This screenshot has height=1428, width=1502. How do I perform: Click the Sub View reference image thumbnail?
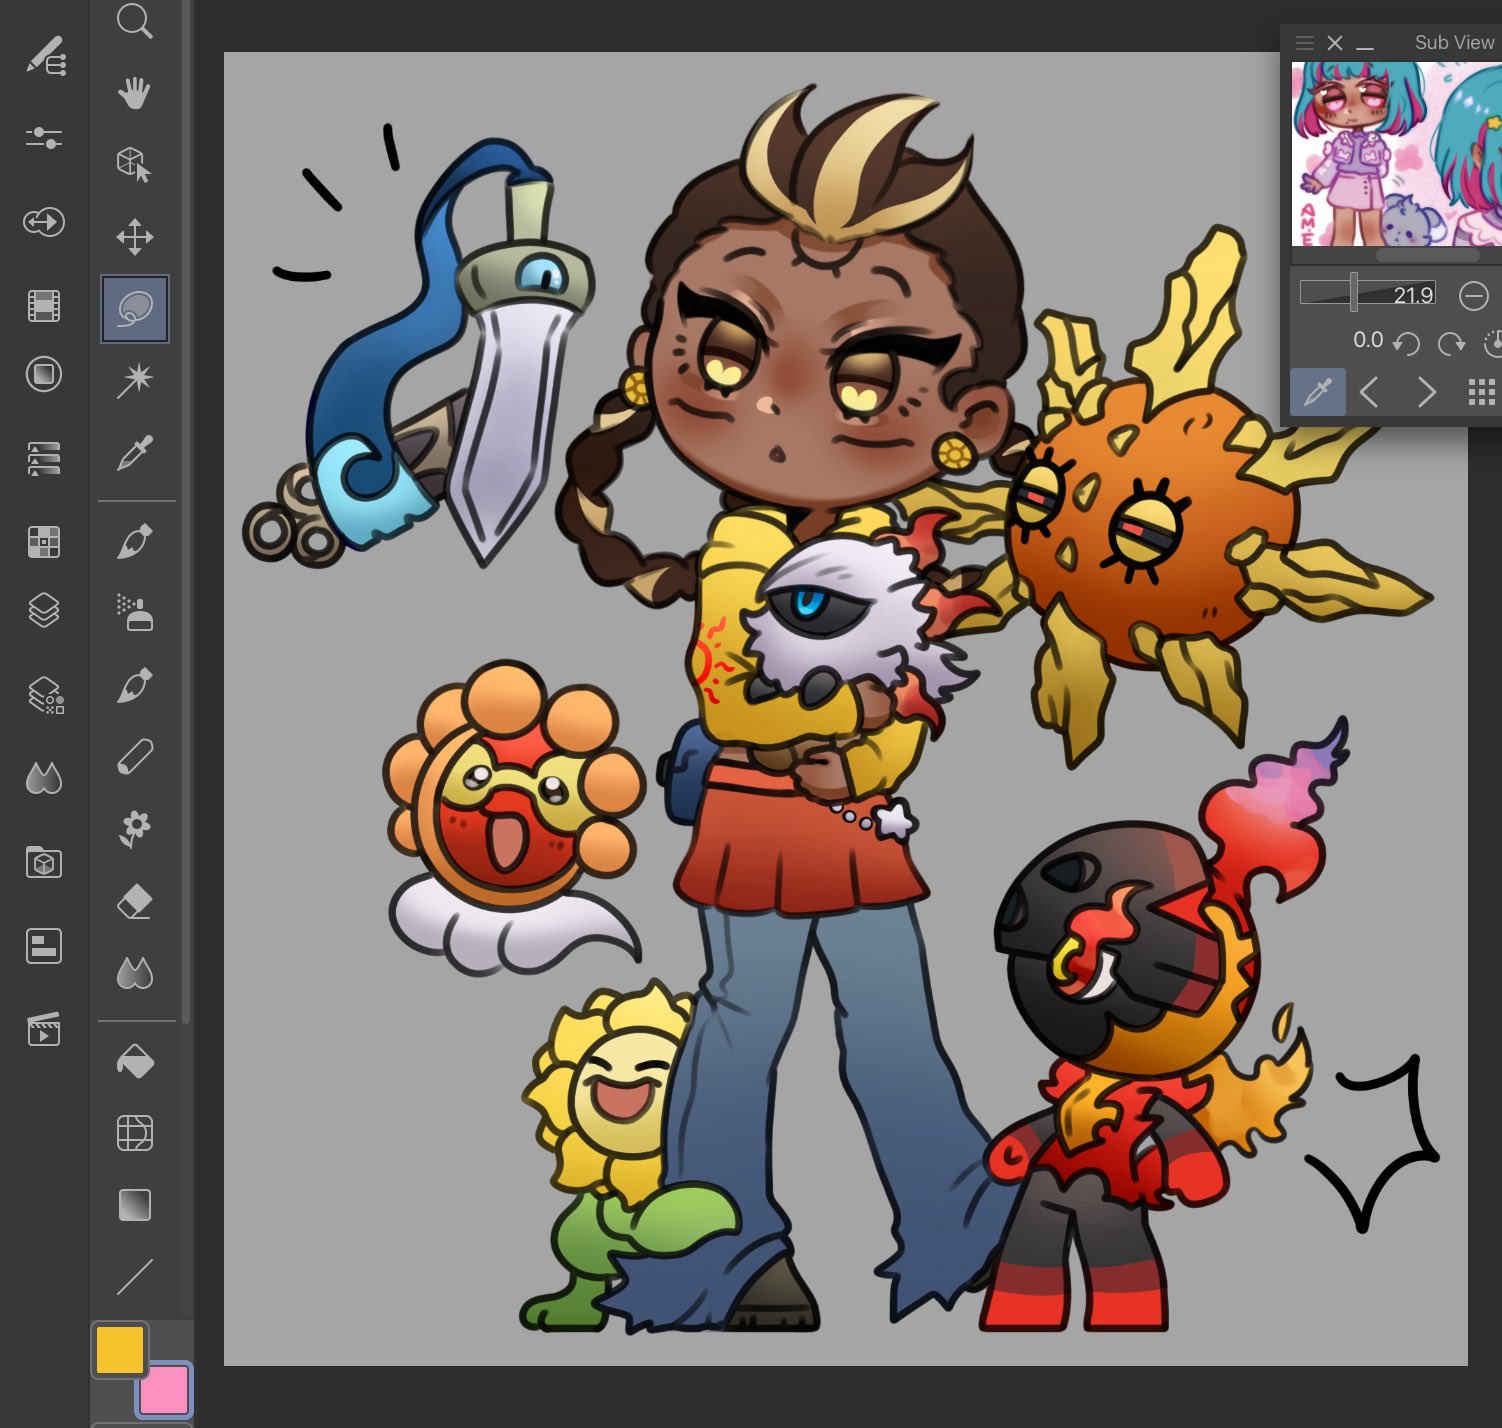[1397, 154]
